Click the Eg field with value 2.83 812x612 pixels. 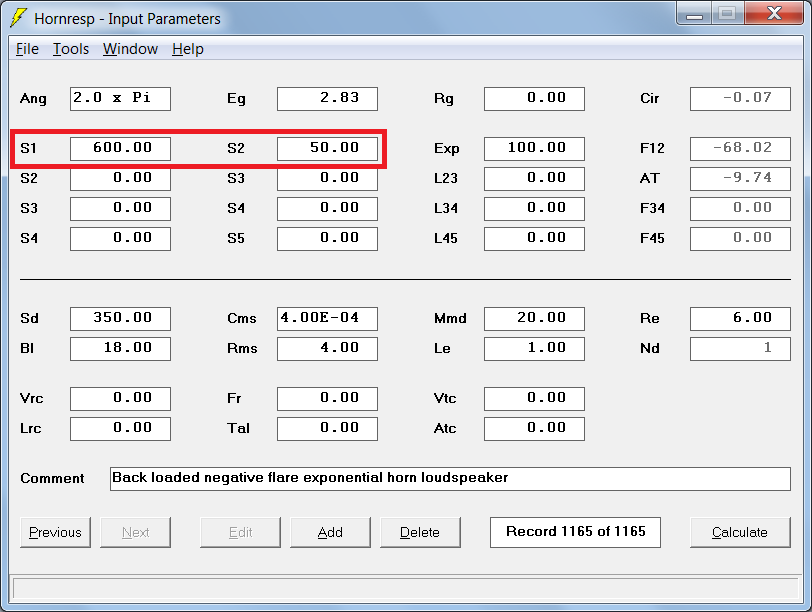coord(327,99)
